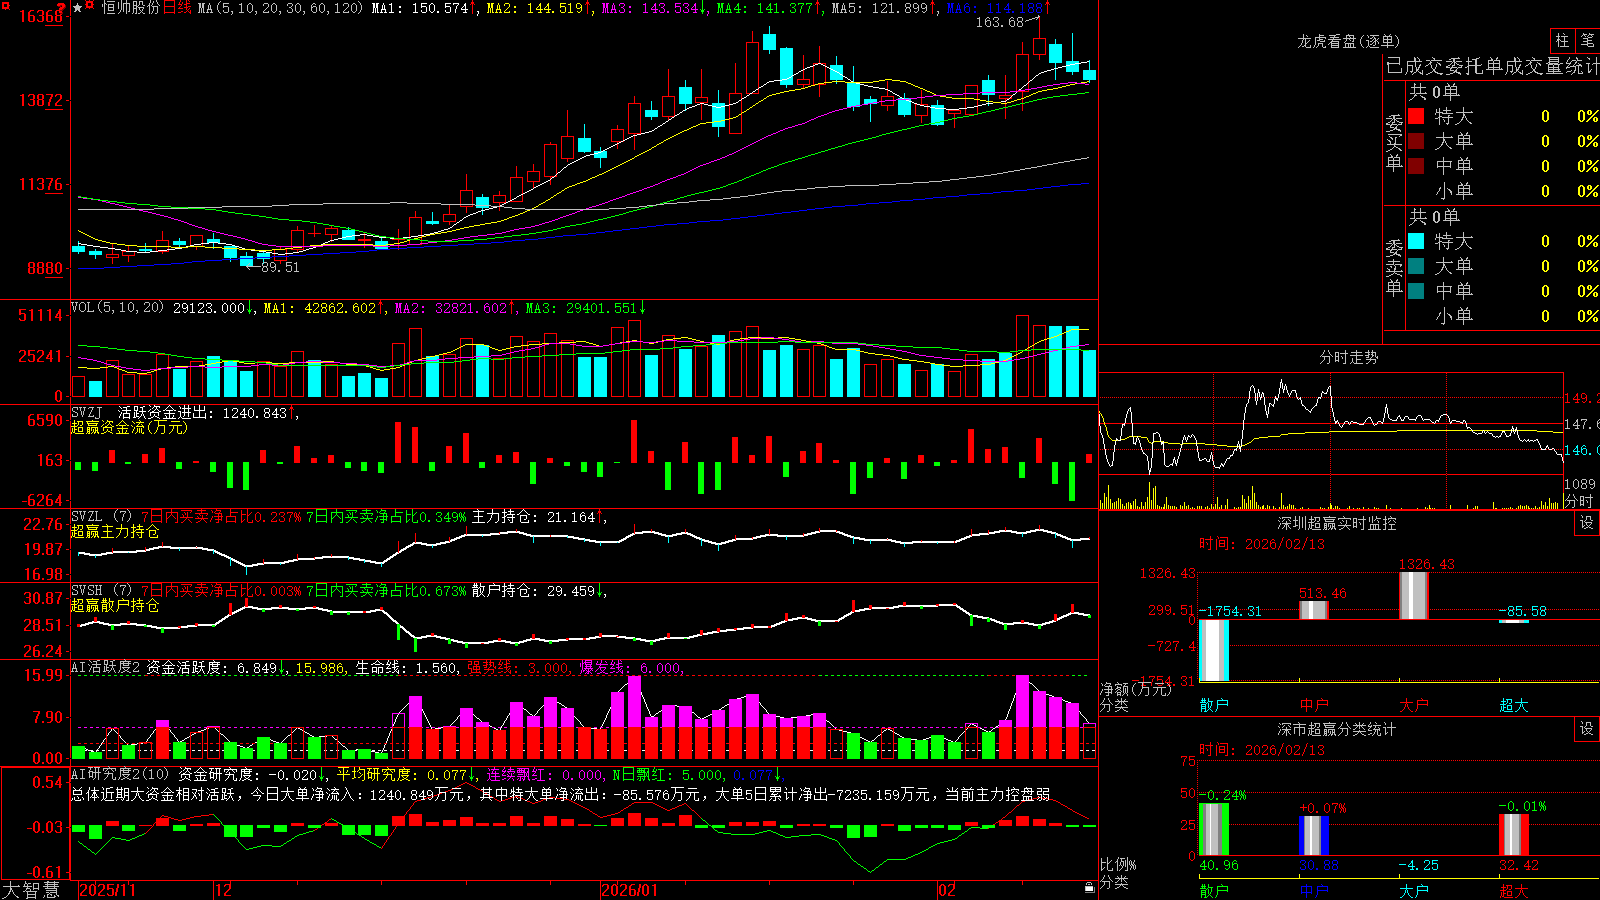Select the 2026/01 date marker
The image size is (1600, 900).
(630, 890)
